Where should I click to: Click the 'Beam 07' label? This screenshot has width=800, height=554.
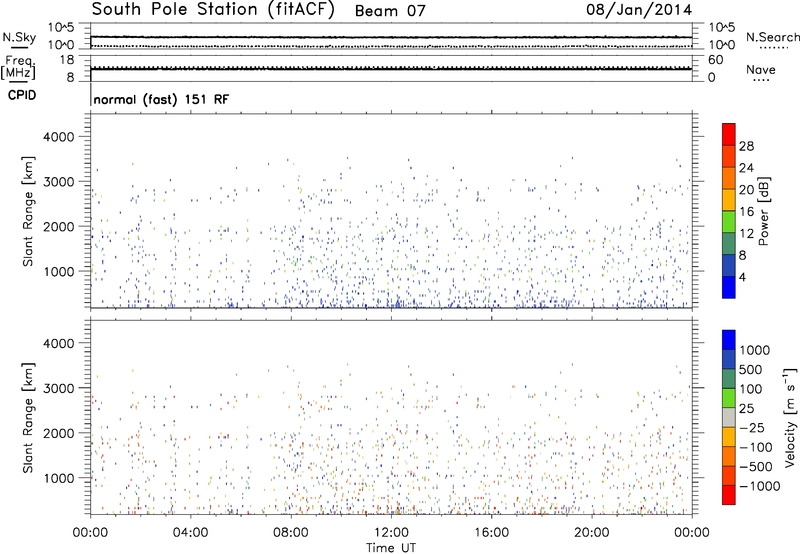click(x=390, y=11)
